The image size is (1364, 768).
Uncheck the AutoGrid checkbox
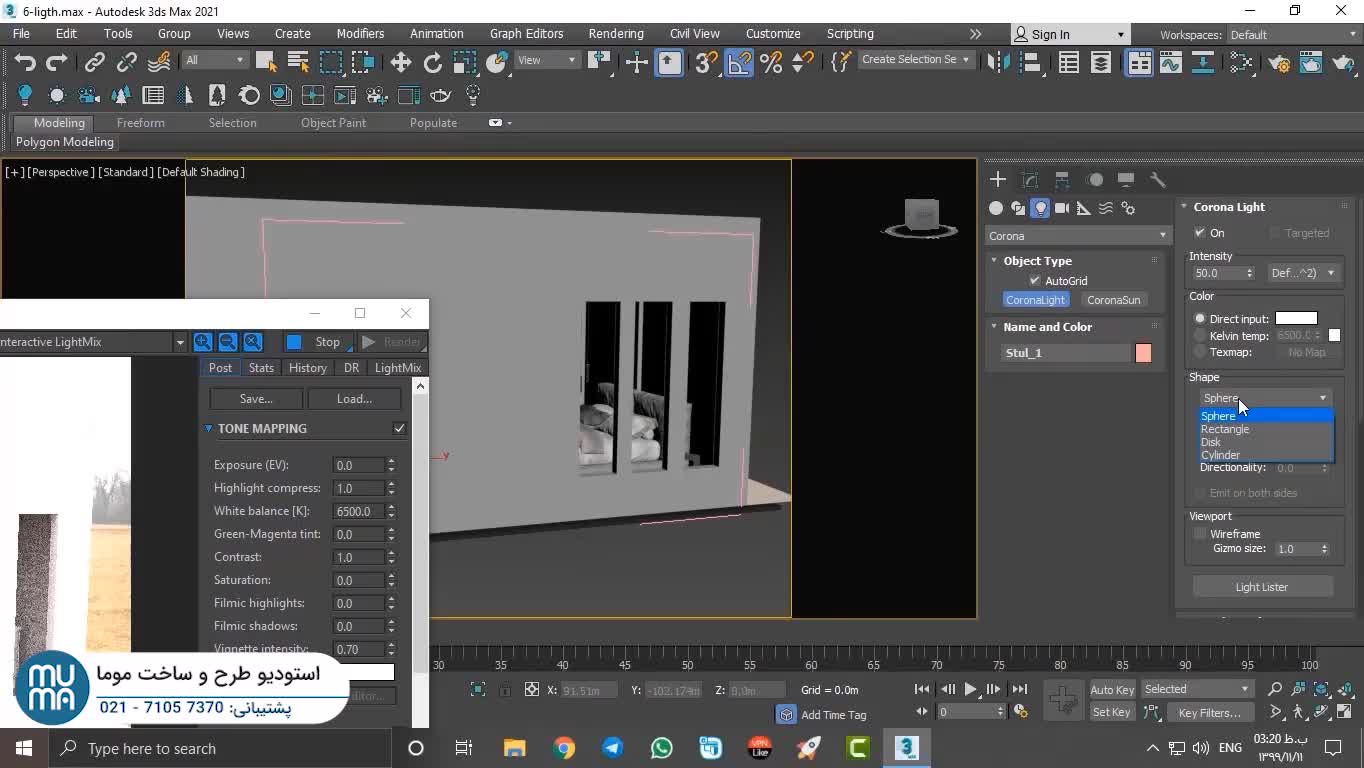tap(1035, 281)
